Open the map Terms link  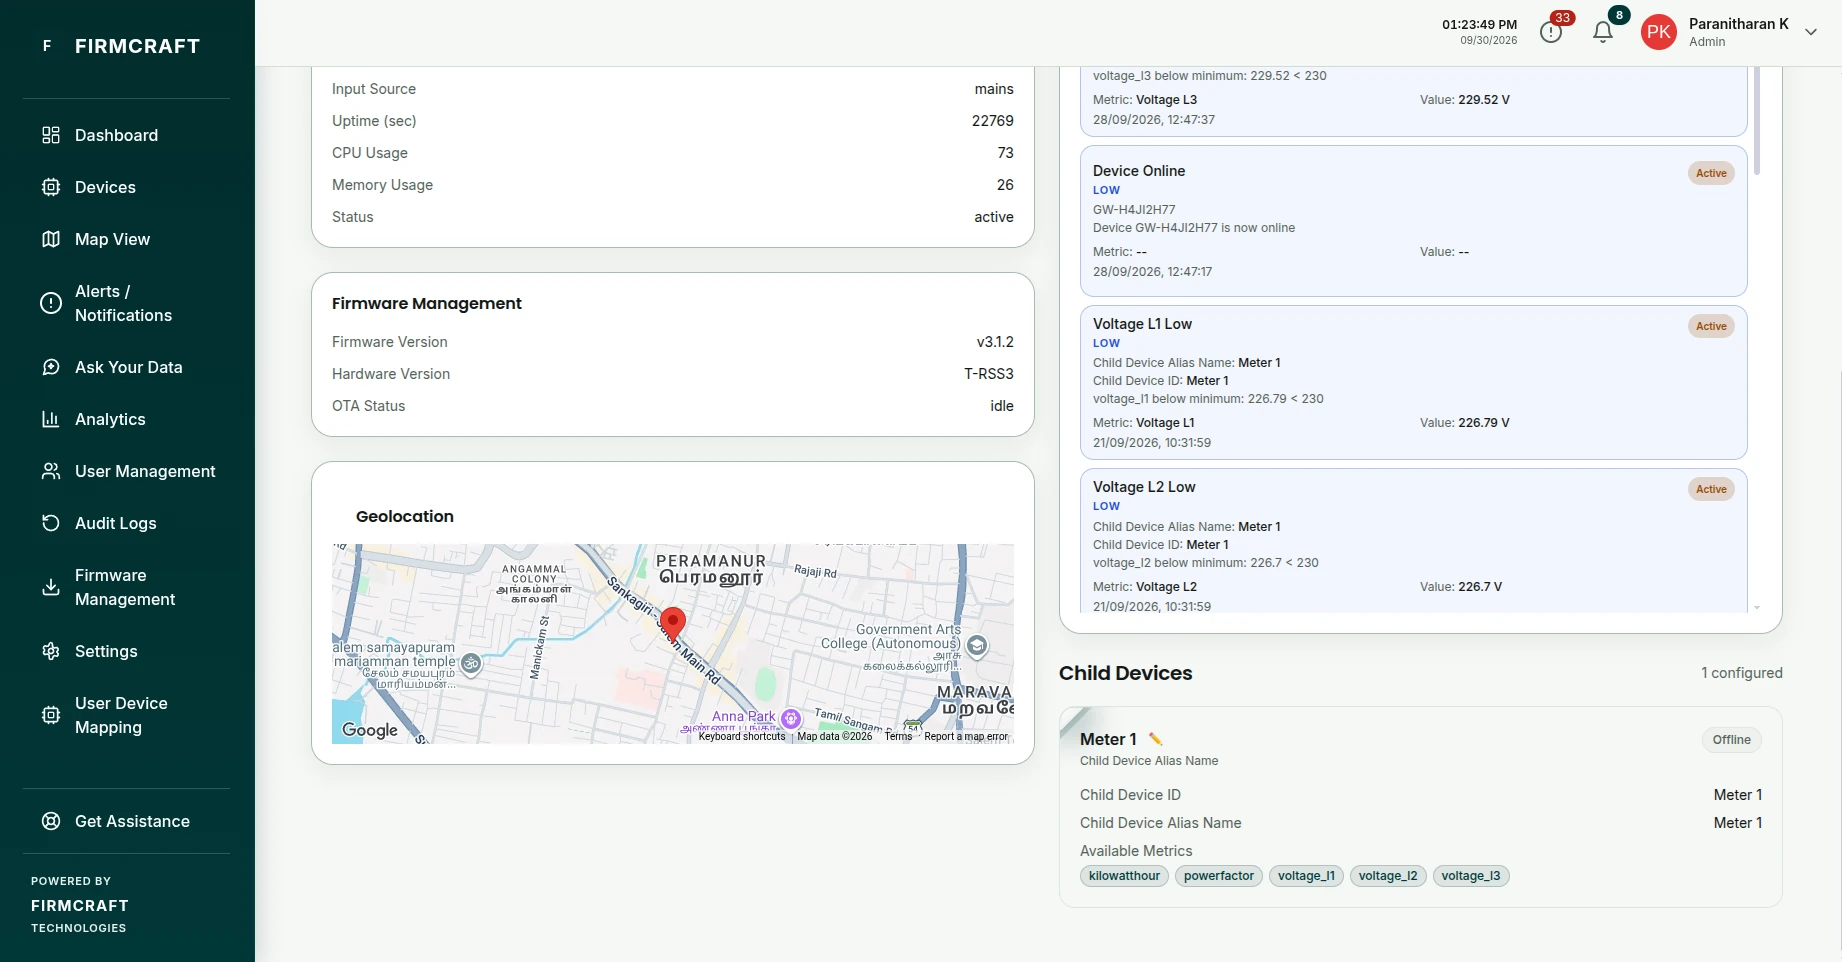click(898, 737)
